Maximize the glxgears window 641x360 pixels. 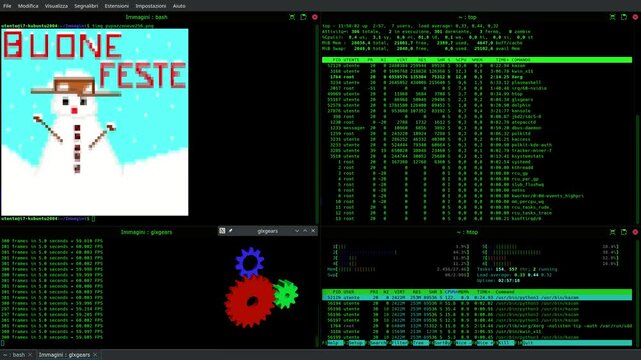tap(305, 231)
